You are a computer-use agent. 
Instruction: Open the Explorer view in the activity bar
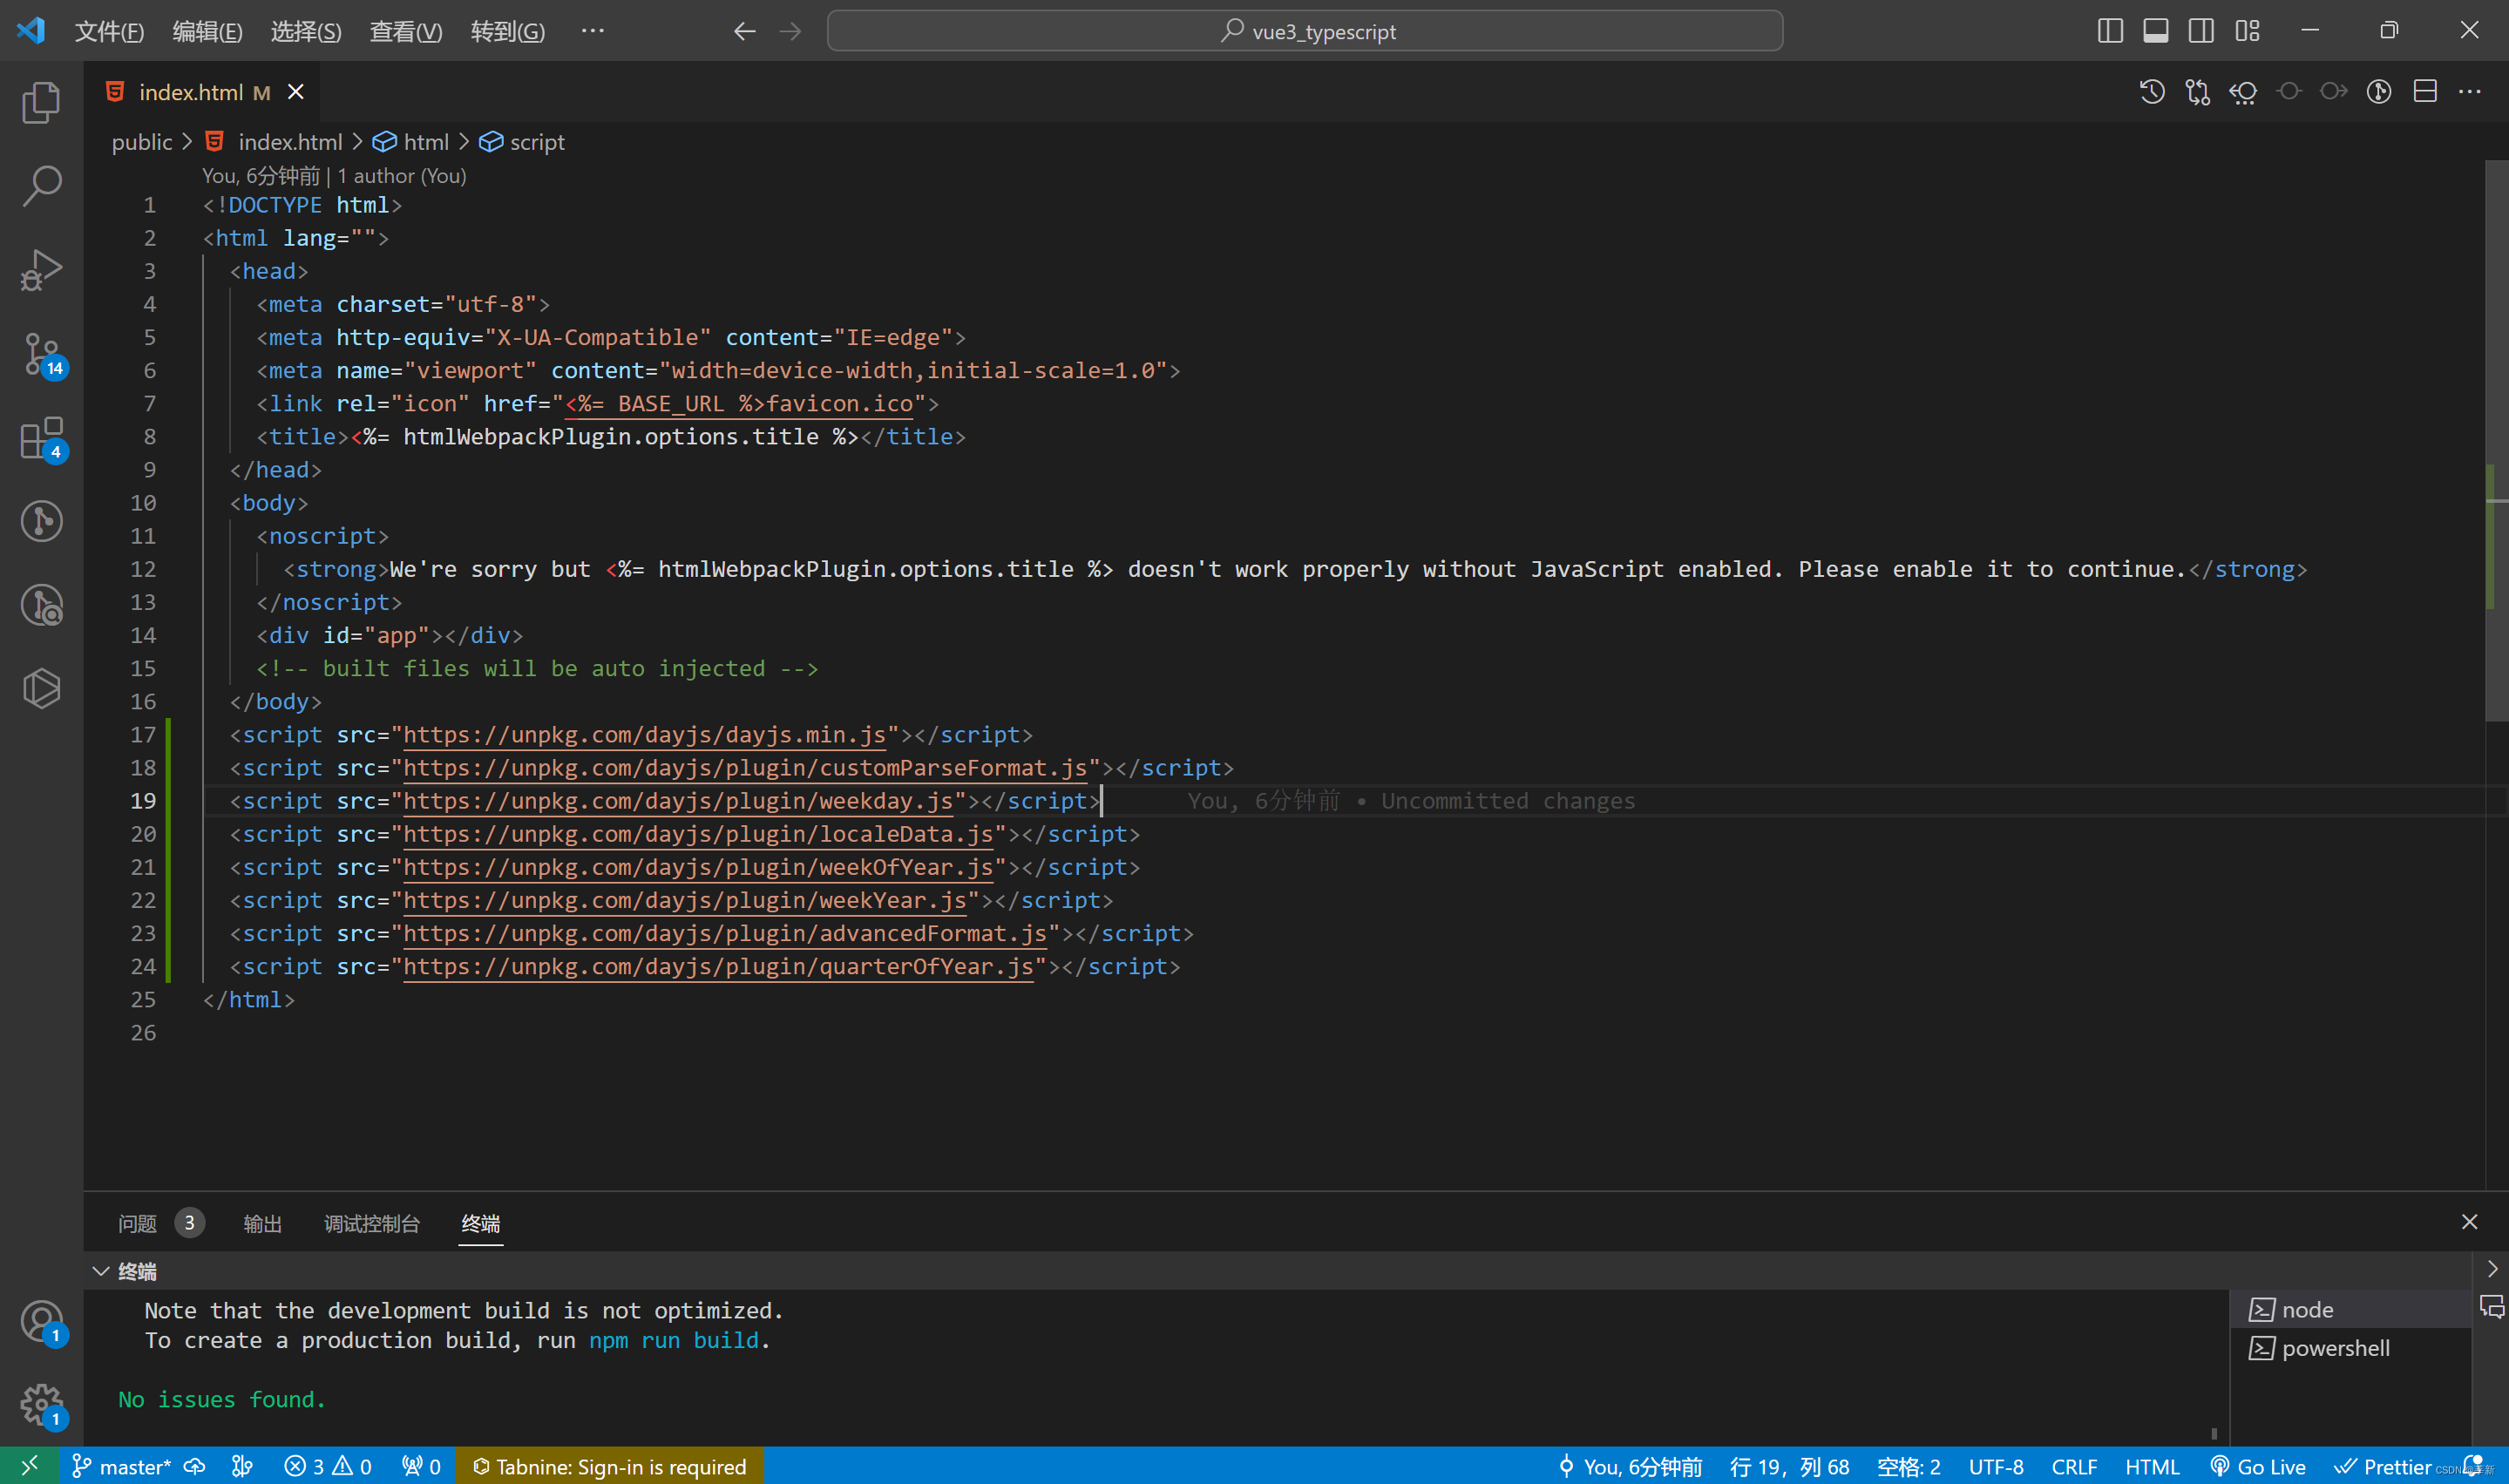pyautogui.click(x=41, y=102)
